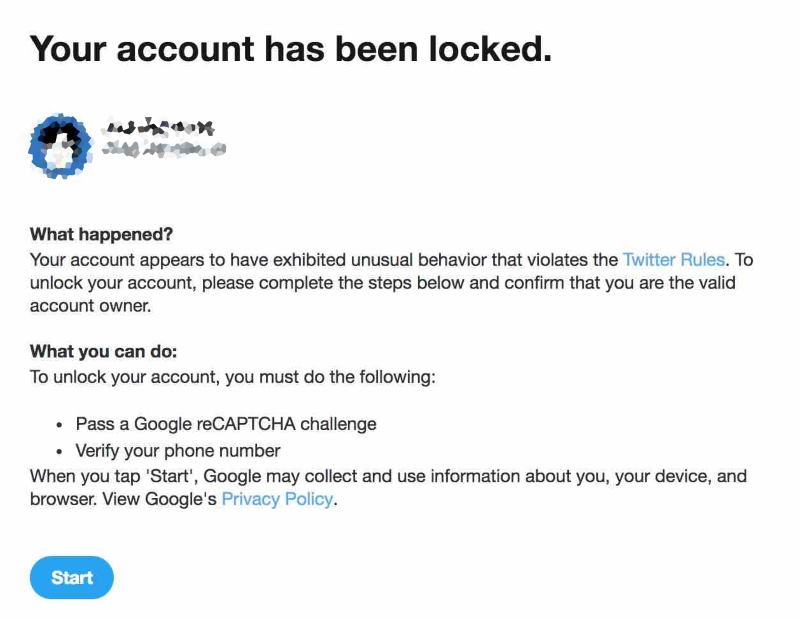The image size is (800, 619).
Task: Open the Twitter Rules link
Action: 673,260
